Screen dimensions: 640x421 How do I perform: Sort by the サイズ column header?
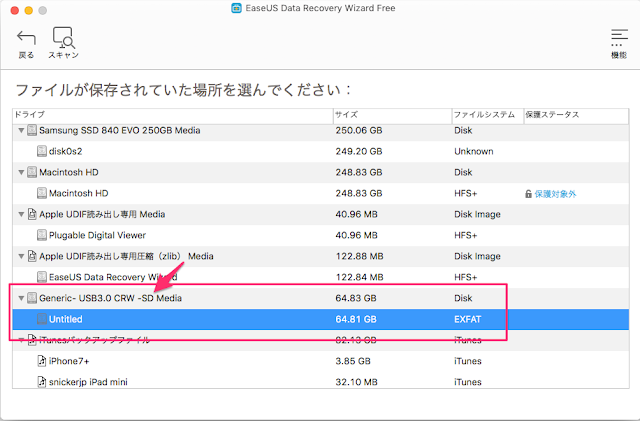click(x=392, y=115)
